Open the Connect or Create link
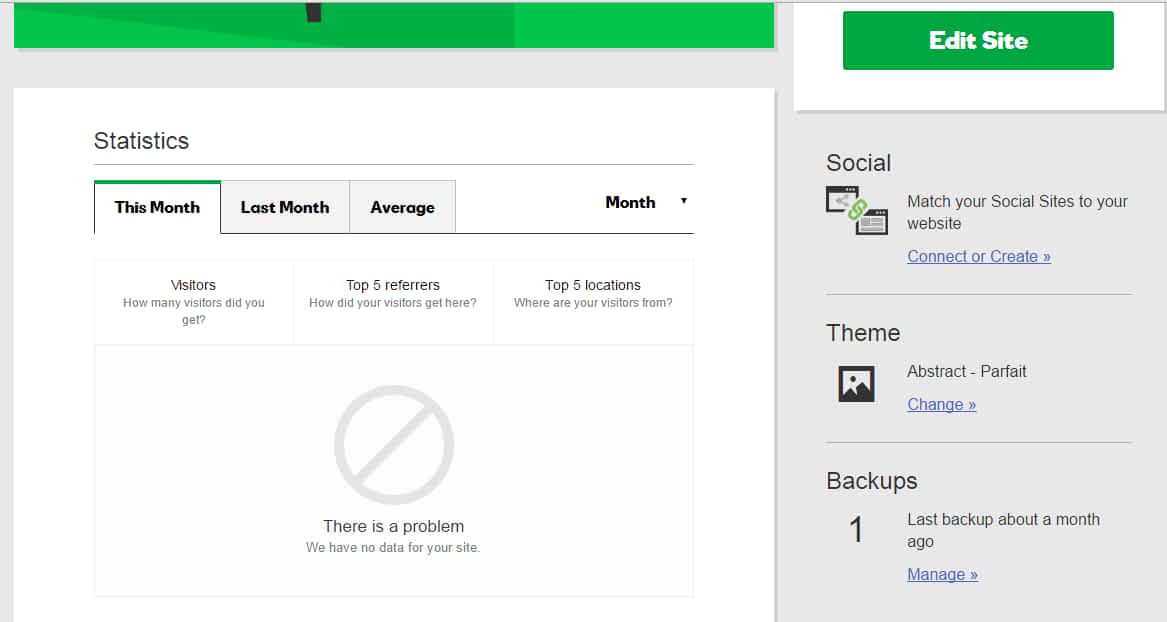This screenshot has height=622, width=1167. click(x=978, y=256)
